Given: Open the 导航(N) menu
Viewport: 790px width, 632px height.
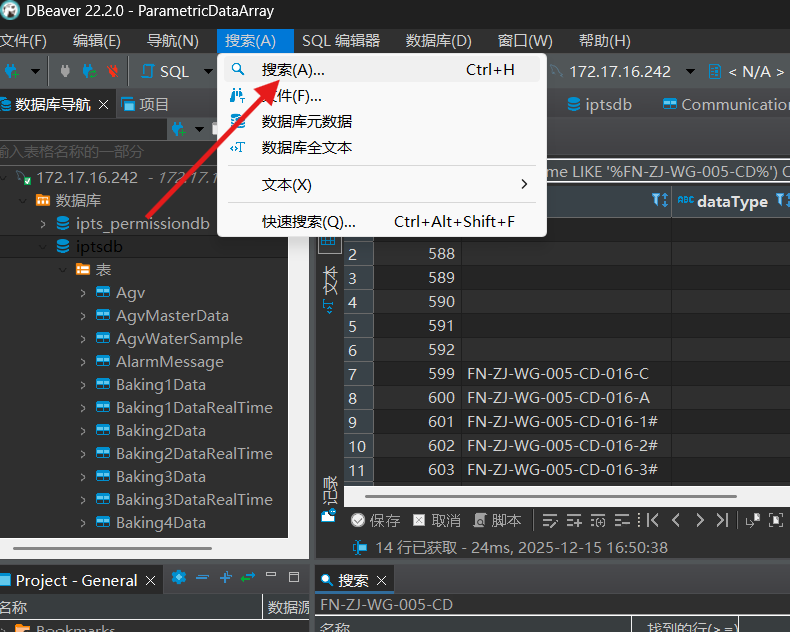Looking at the screenshot, I should [172, 41].
